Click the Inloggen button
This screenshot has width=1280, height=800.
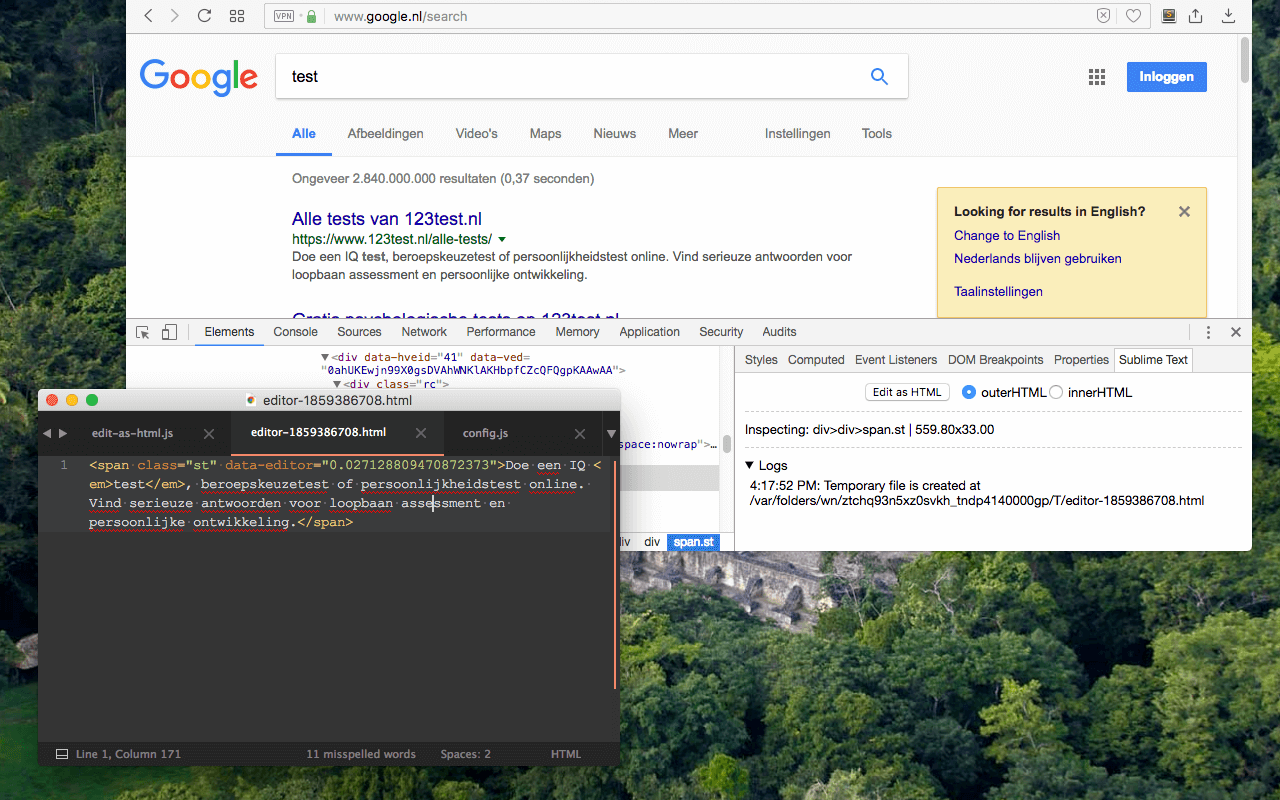pos(1166,77)
